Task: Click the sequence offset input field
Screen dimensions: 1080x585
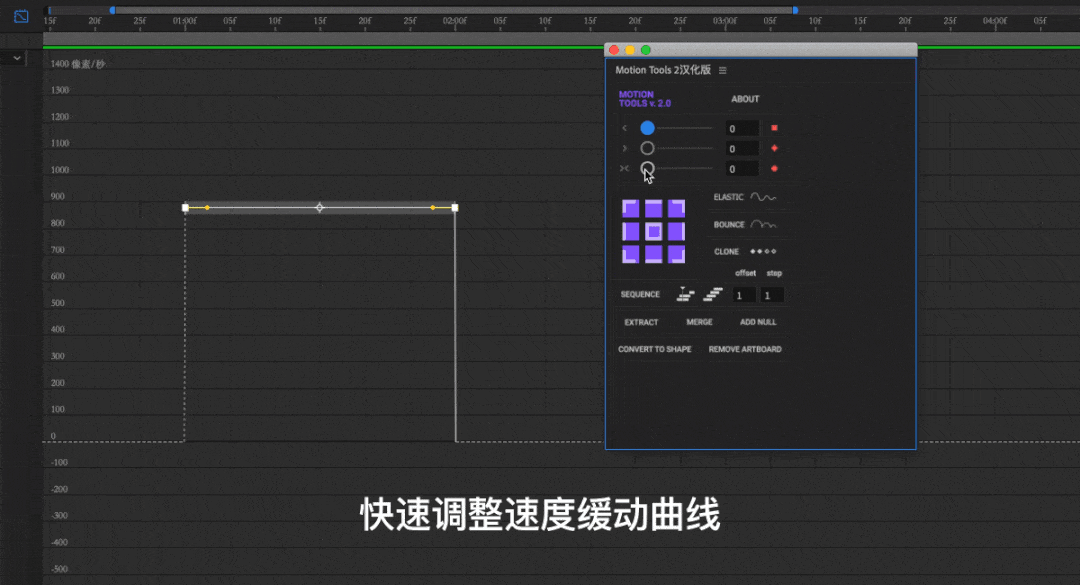Action: pos(744,296)
